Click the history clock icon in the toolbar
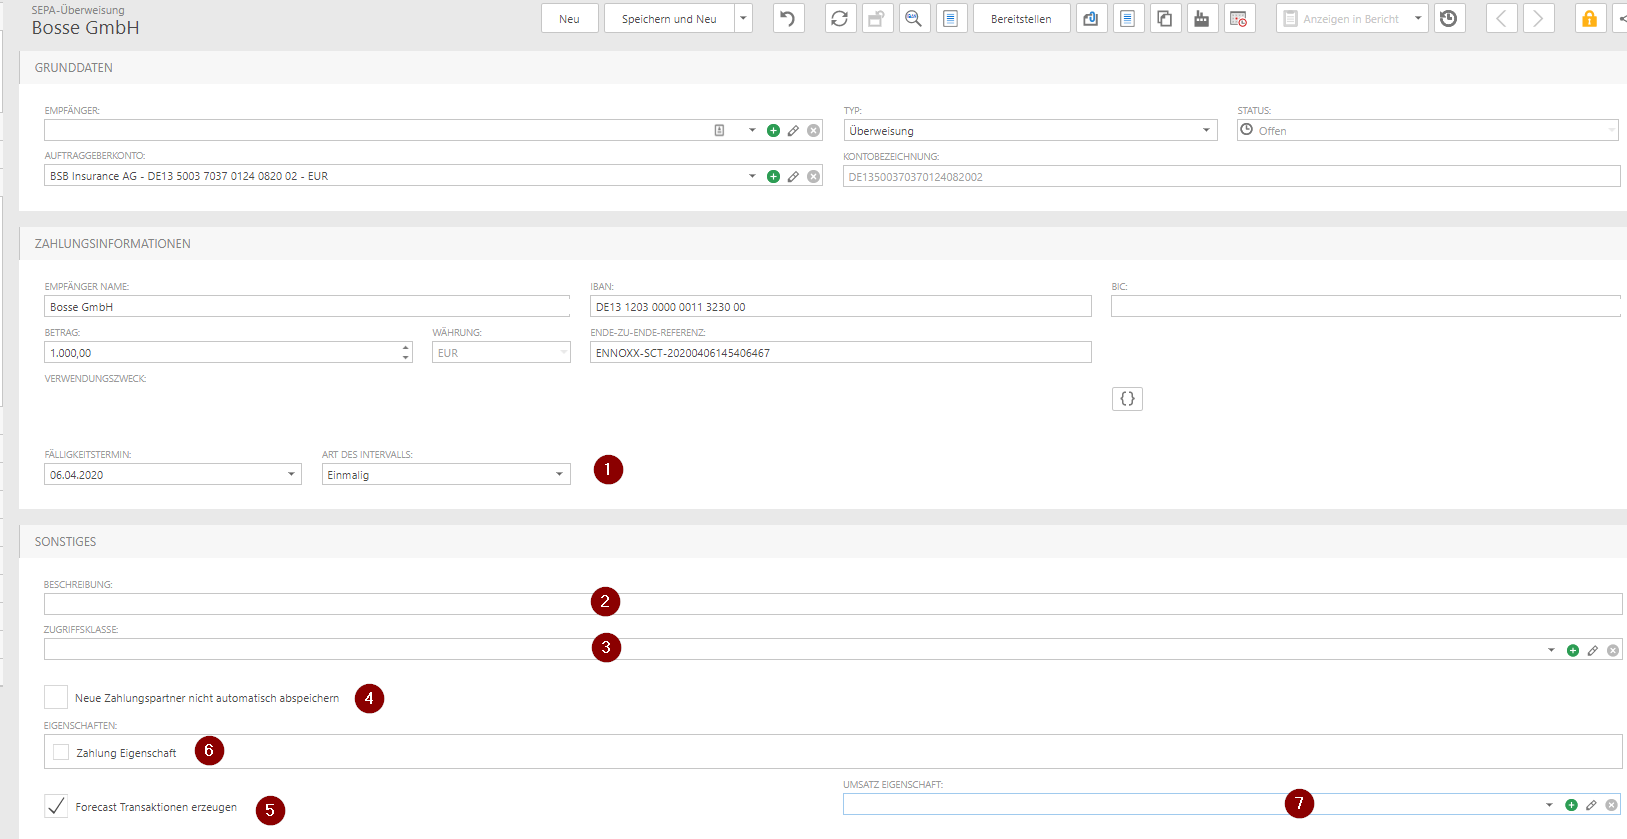This screenshot has height=839, width=1627. pyautogui.click(x=1449, y=19)
